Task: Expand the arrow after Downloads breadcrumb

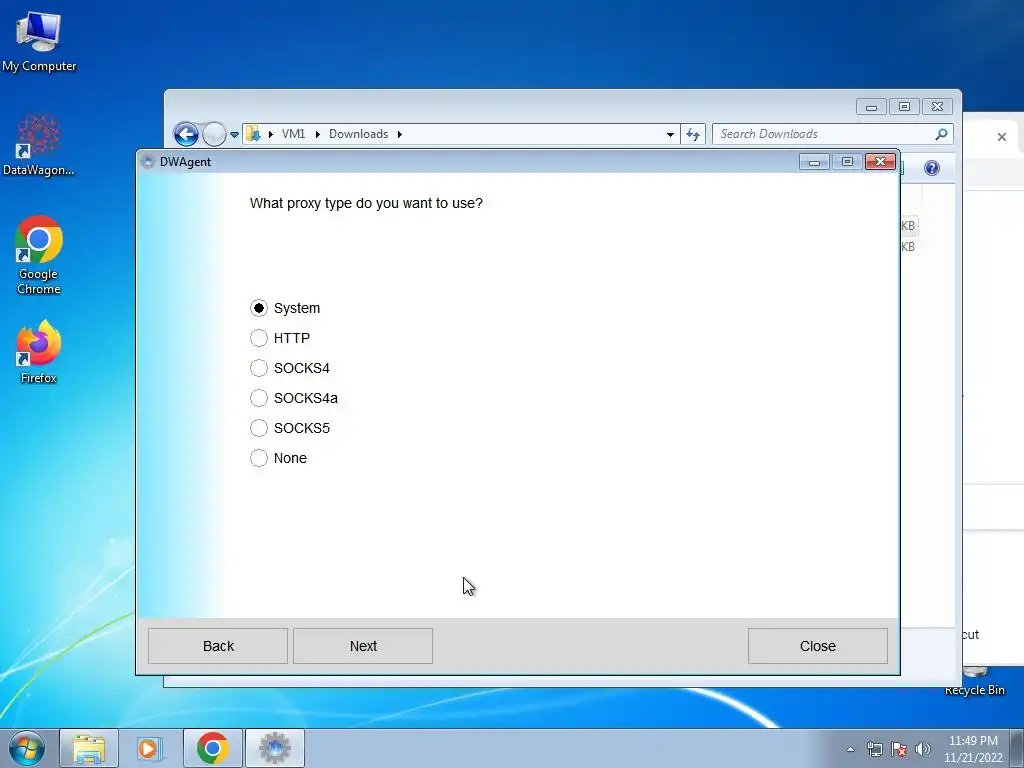Action: [400, 134]
